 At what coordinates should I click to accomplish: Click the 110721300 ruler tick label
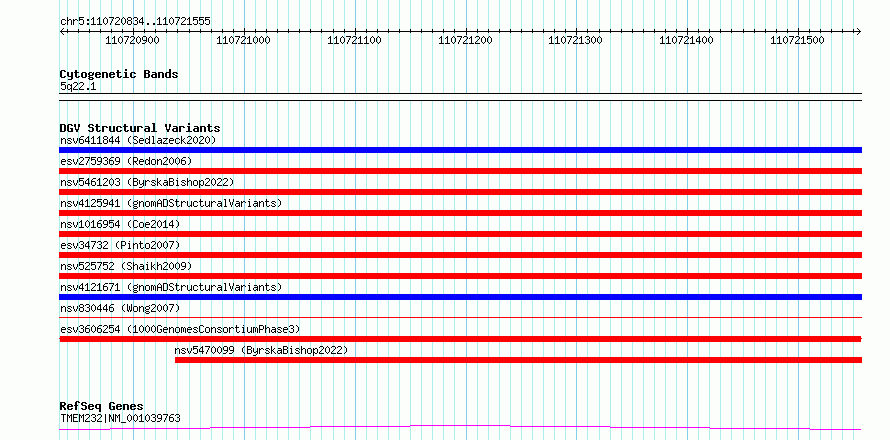[x=576, y=40]
